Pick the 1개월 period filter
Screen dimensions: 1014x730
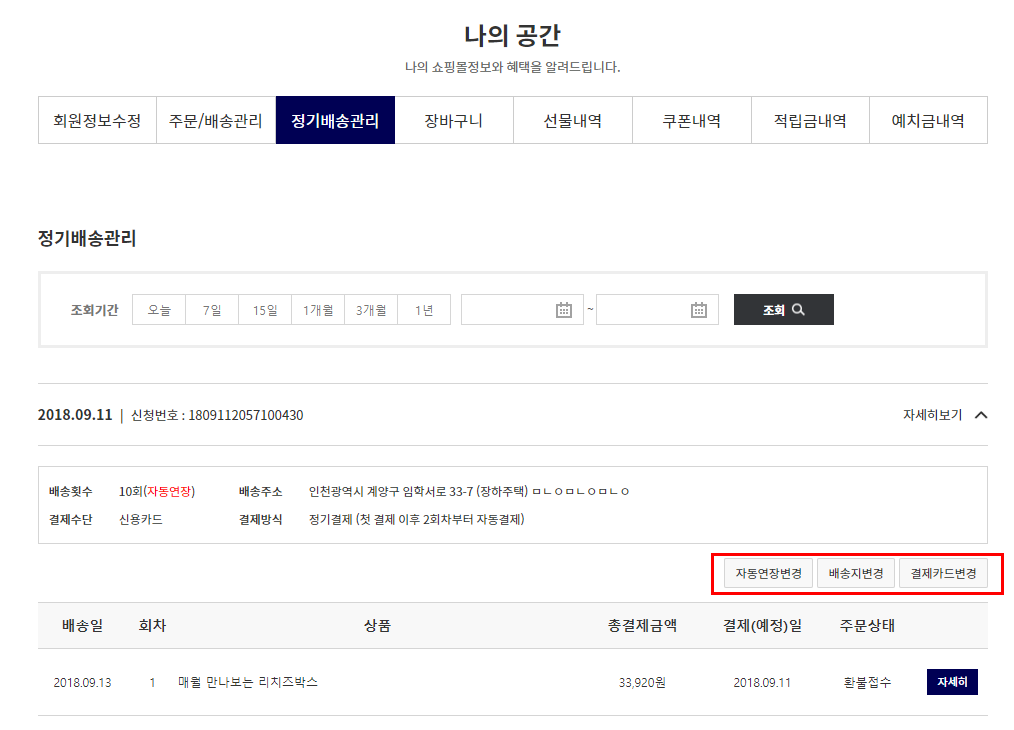[x=318, y=310]
